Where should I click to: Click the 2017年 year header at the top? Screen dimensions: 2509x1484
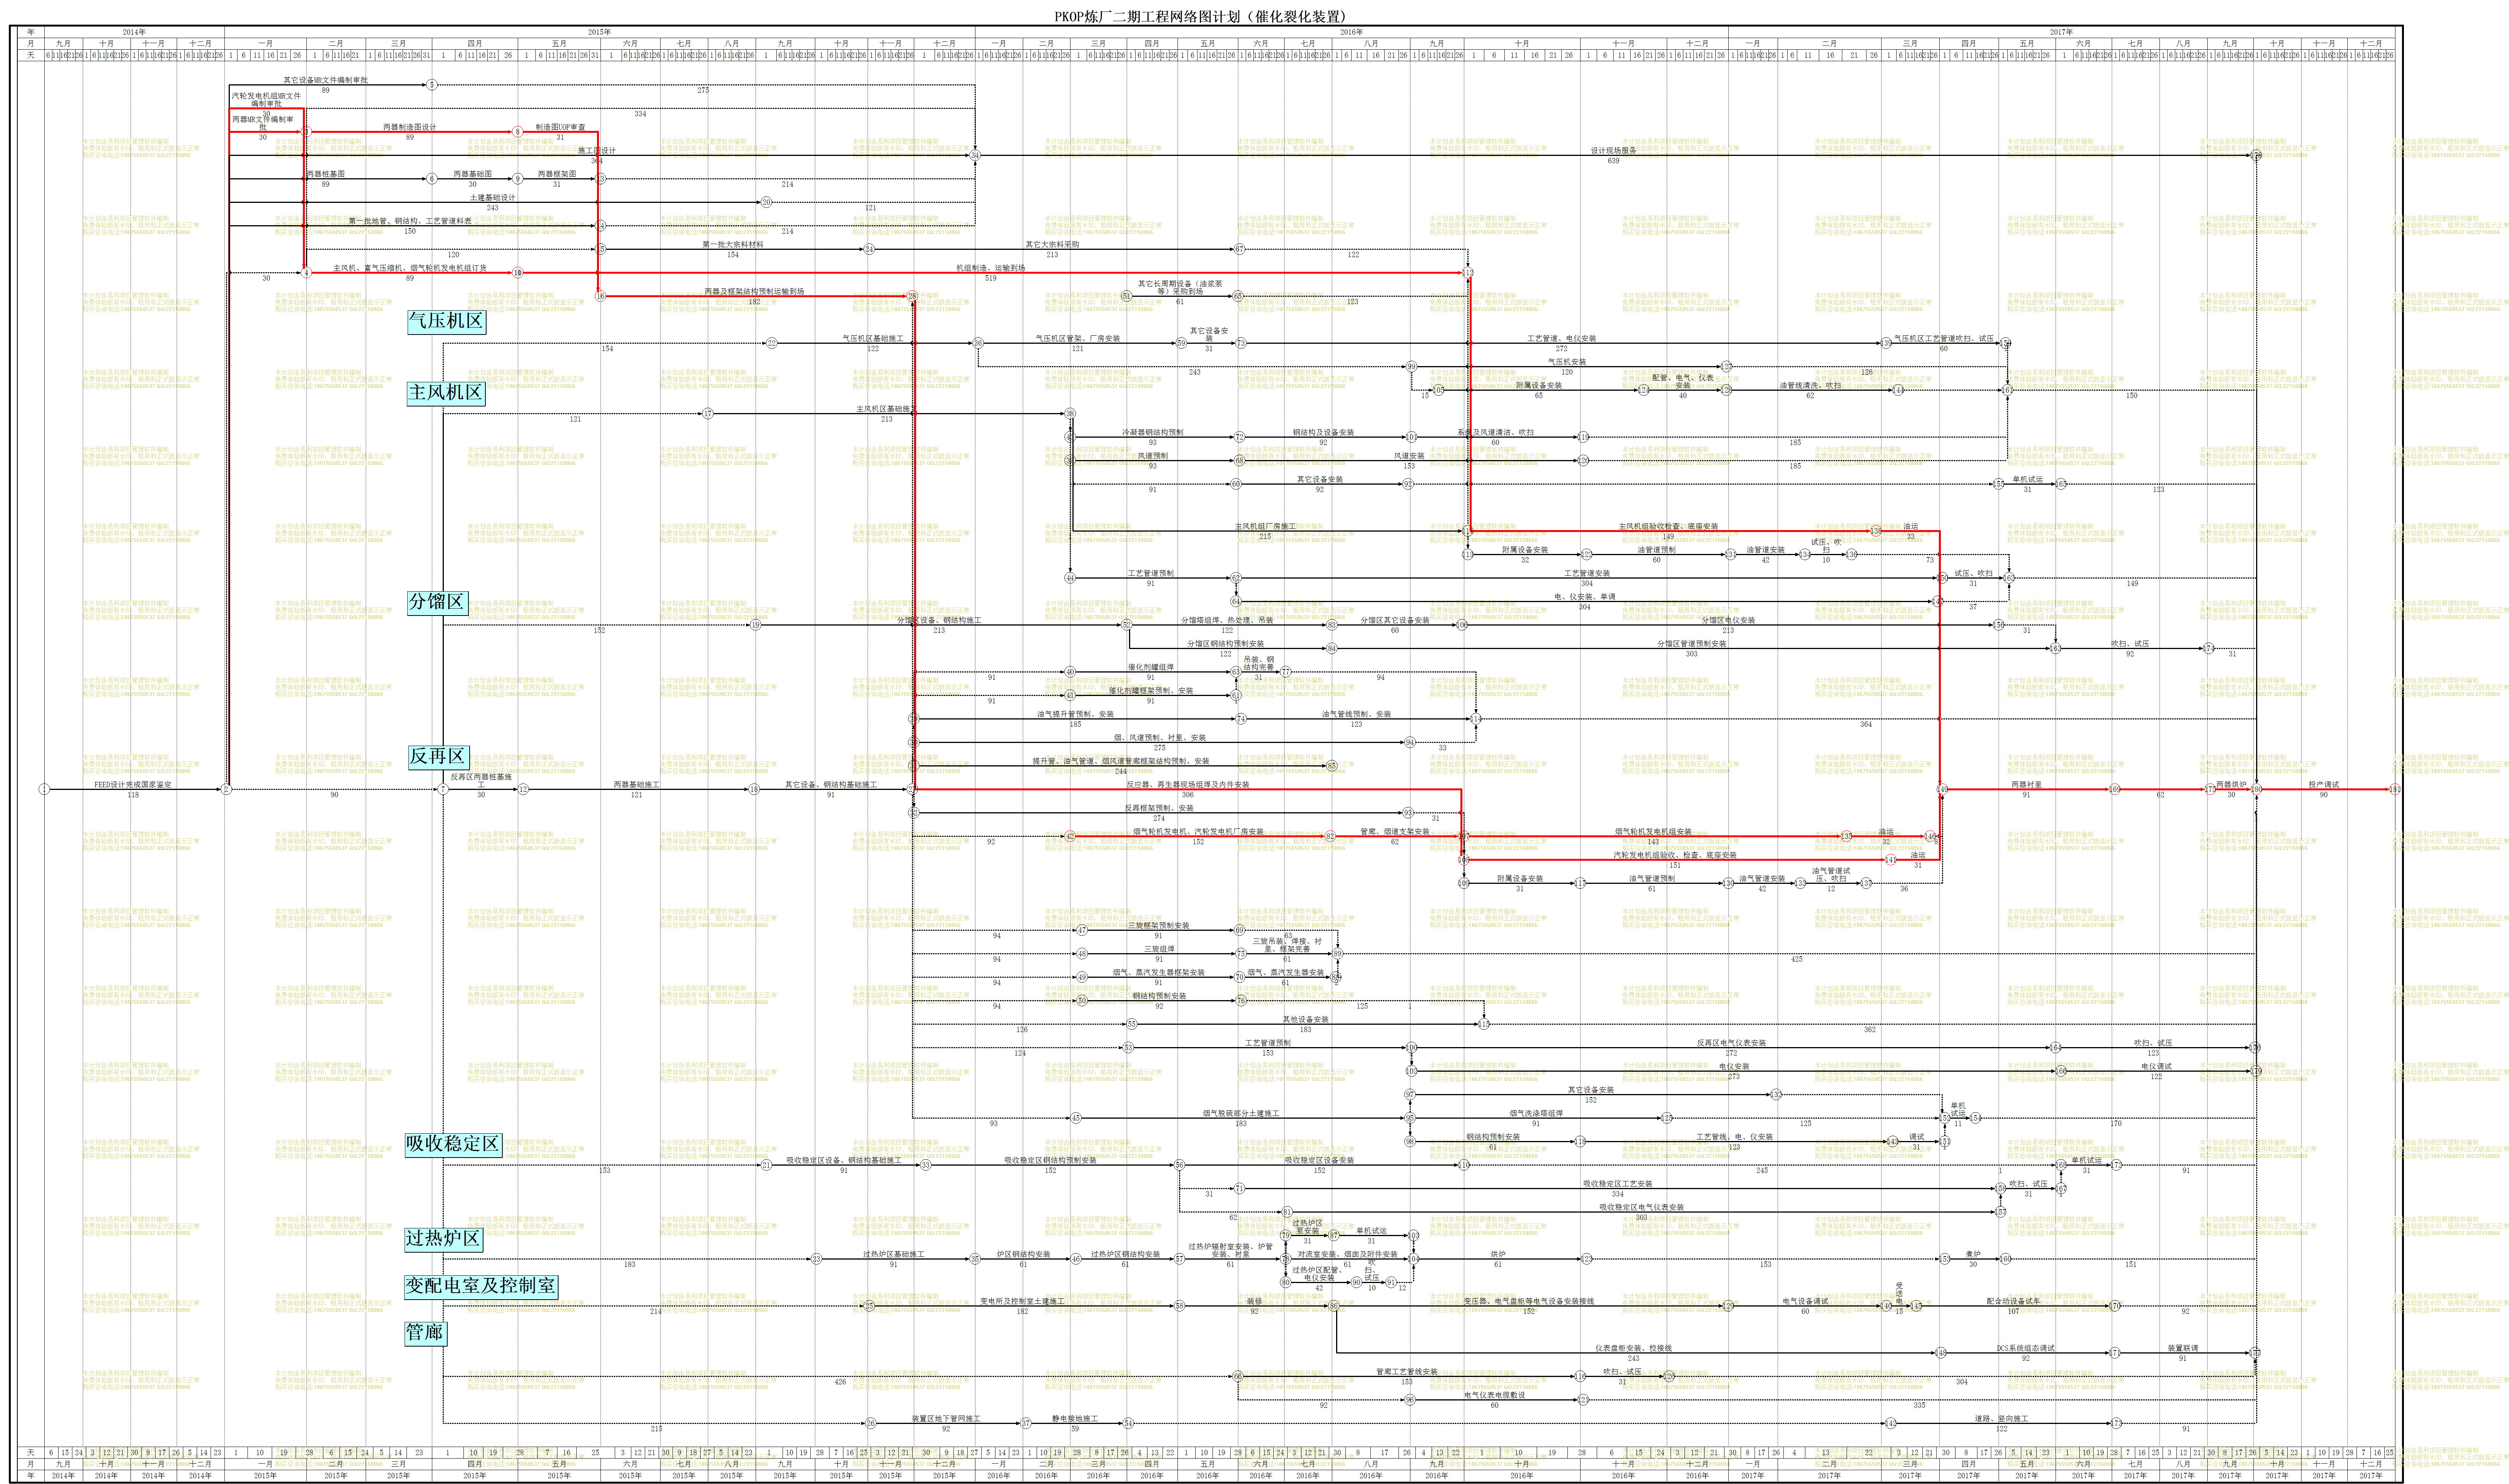(x=2061, y=32)
